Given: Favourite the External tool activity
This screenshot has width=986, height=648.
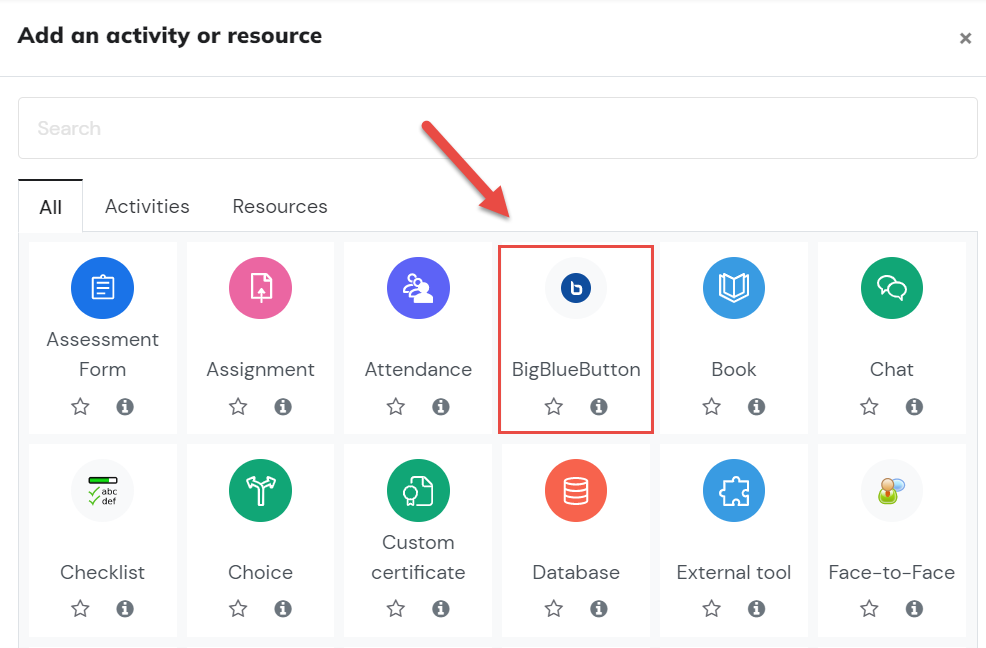Looking at the screenshot, I should point(711,608).
